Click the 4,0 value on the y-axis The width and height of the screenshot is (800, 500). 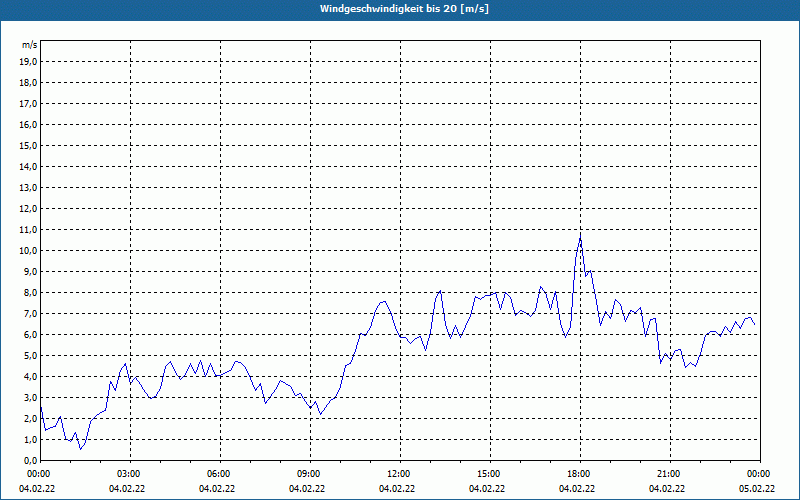click(30, 377)
